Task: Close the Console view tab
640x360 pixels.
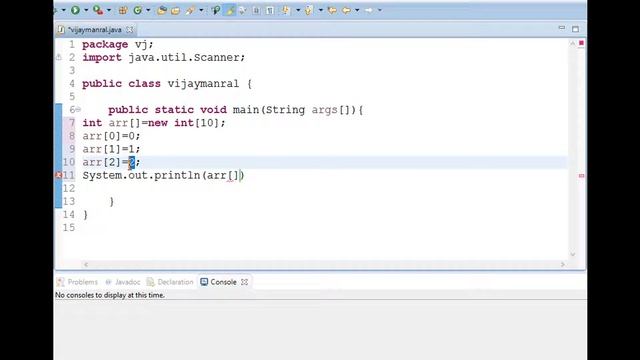Action: [x=244, y=282]
